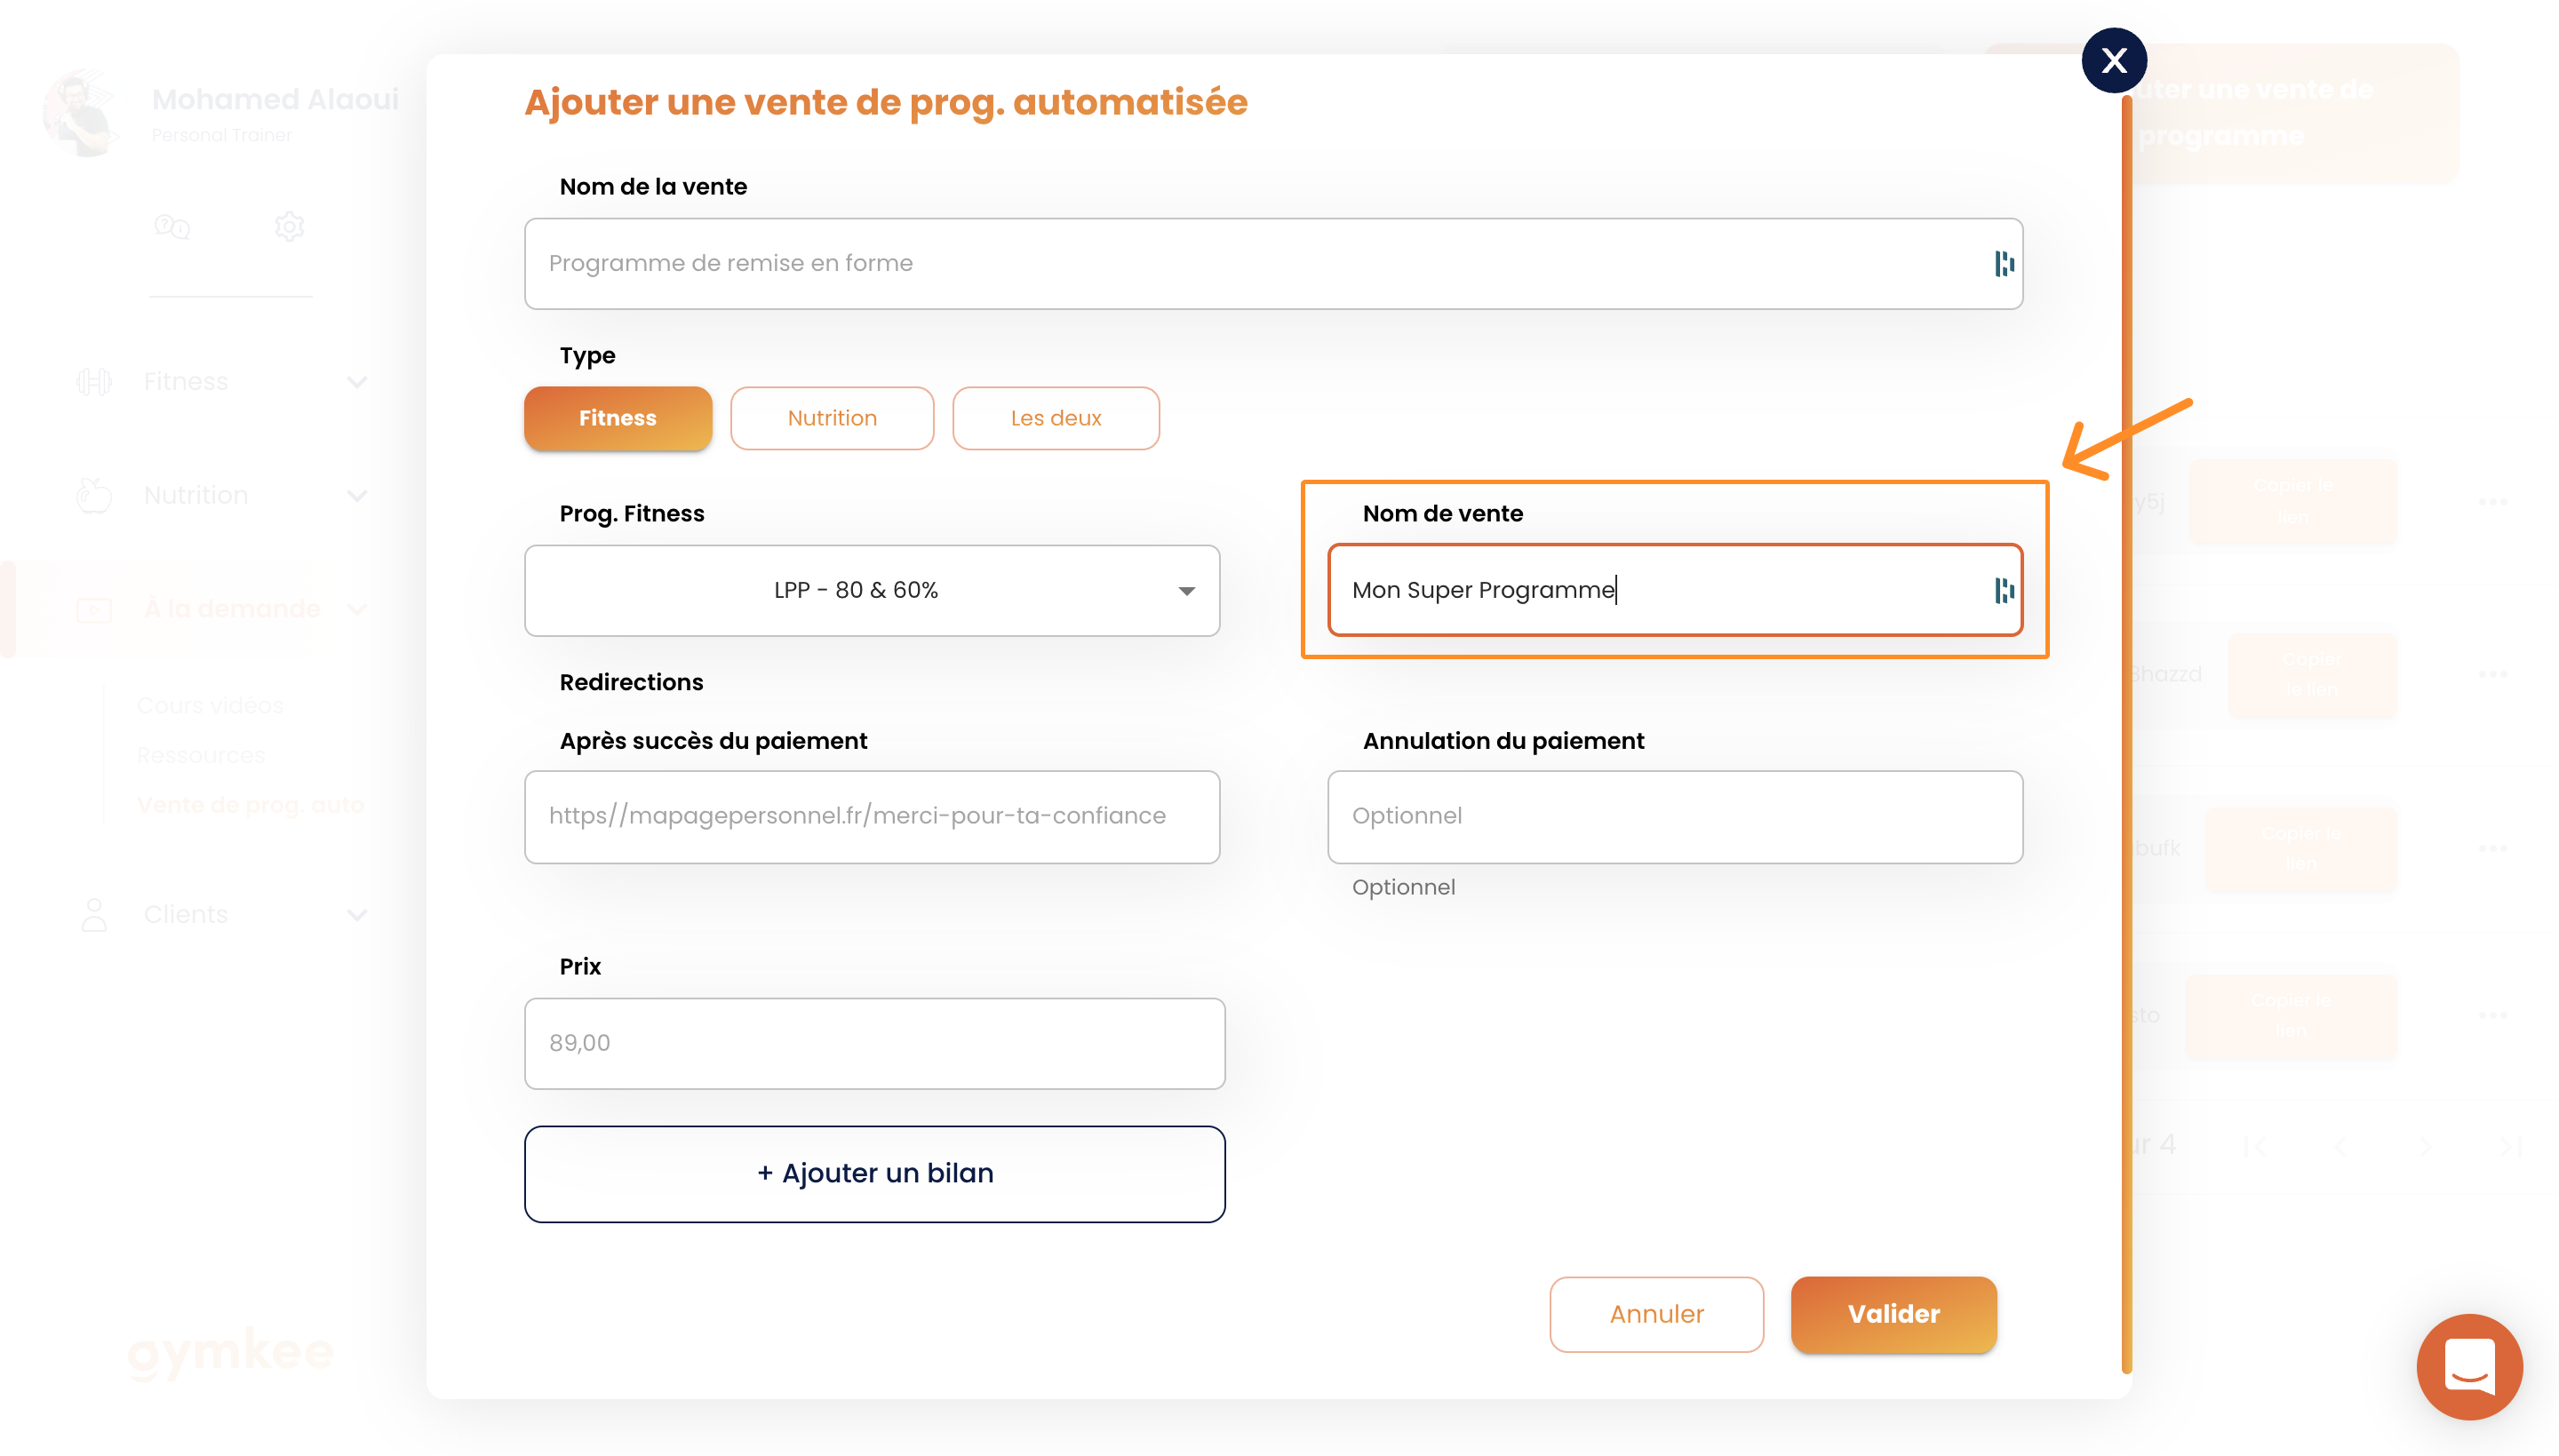Go to previous page in background pagination
Image resolution: width=2559 pixels, height=1456 pixels.
(x=2338, y=1146)
